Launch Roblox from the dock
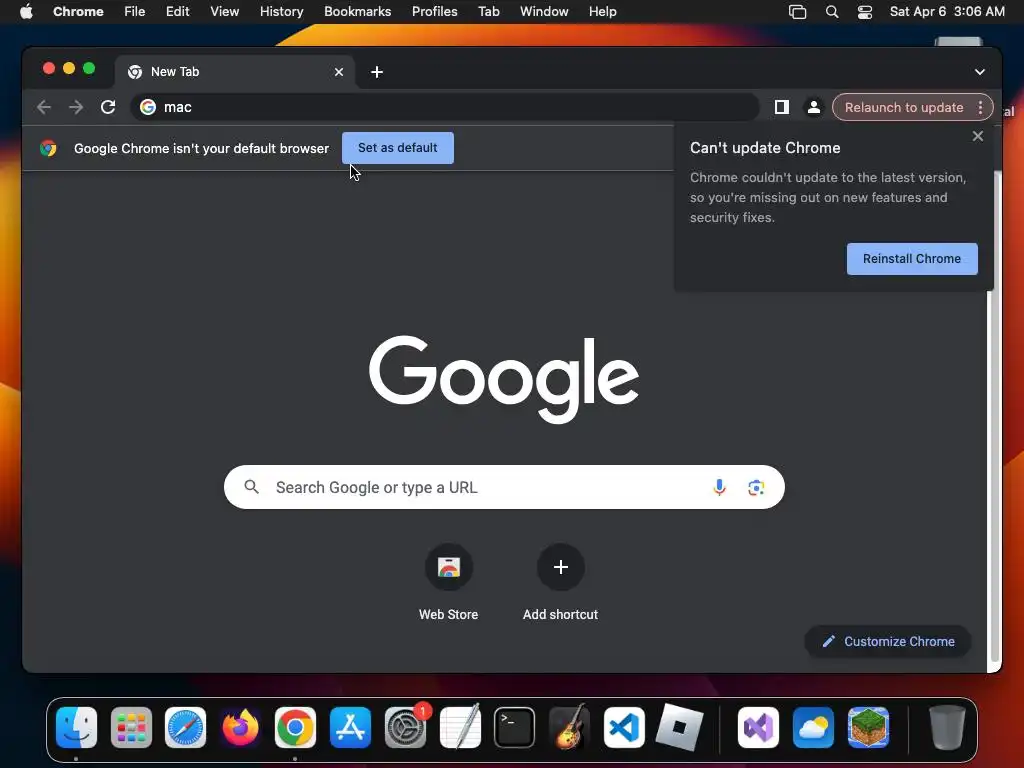 point(679,728)
